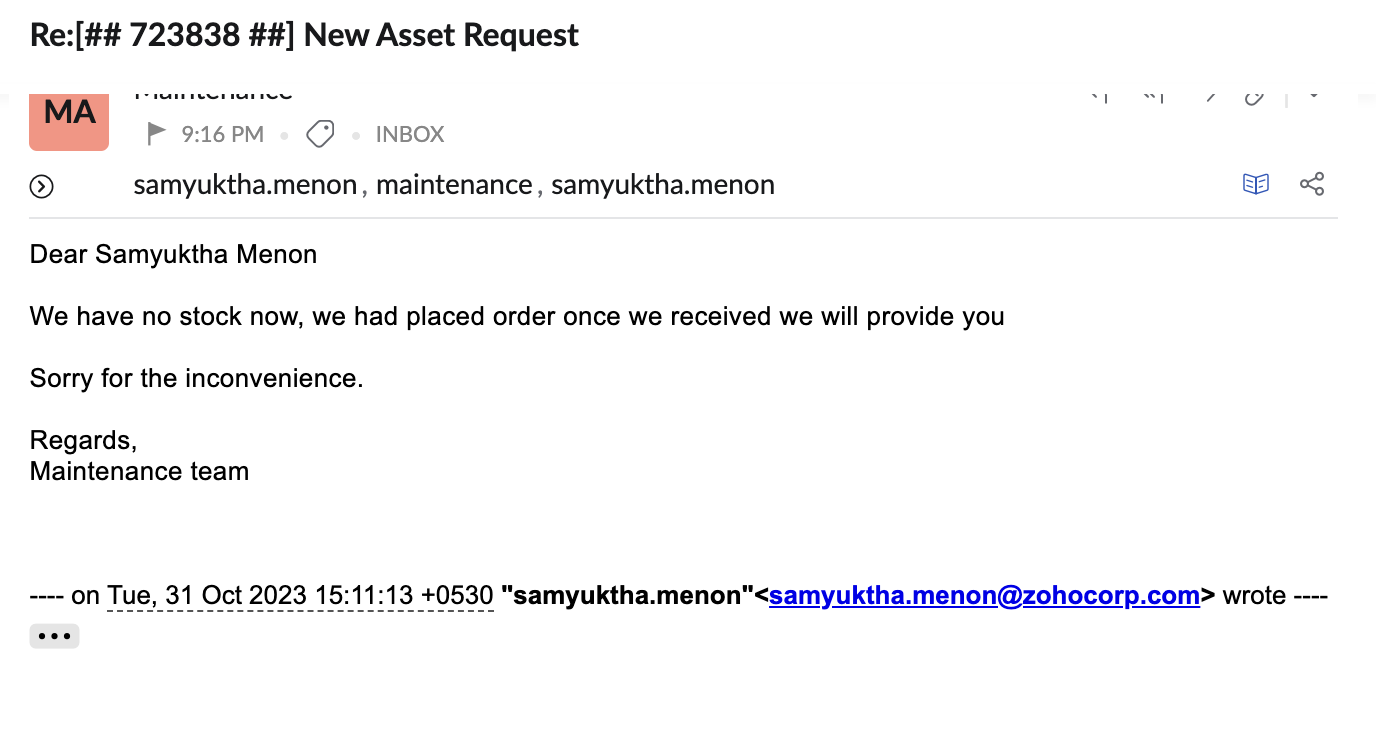This screenshot has height=744, width=1376.
Task: Click the 9:16 PM timestamp
Action: click(x=222, y=134)
